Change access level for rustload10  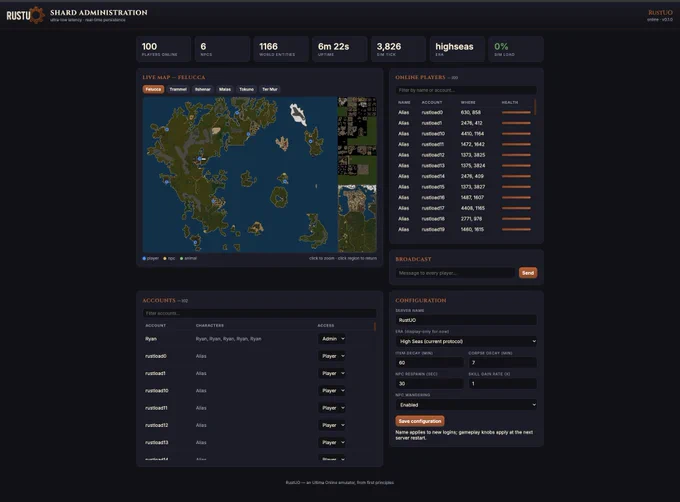click(332, 391)
